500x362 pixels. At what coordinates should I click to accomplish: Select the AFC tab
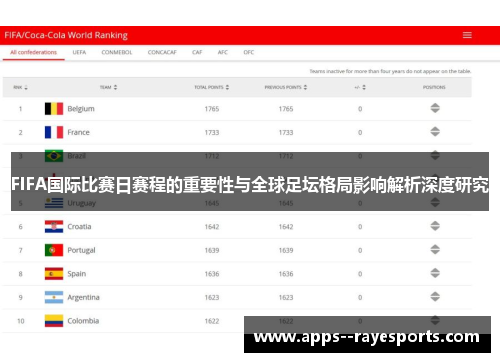coord(223,52)
